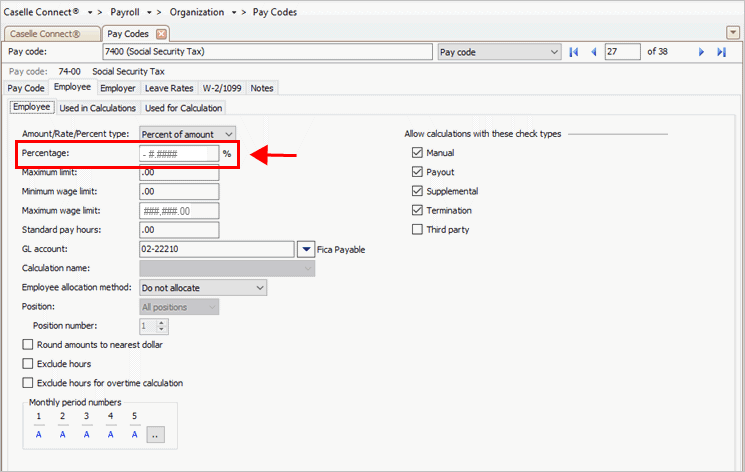
Task: Click the Minimum wage limit field
Action: tap(179, 192)
